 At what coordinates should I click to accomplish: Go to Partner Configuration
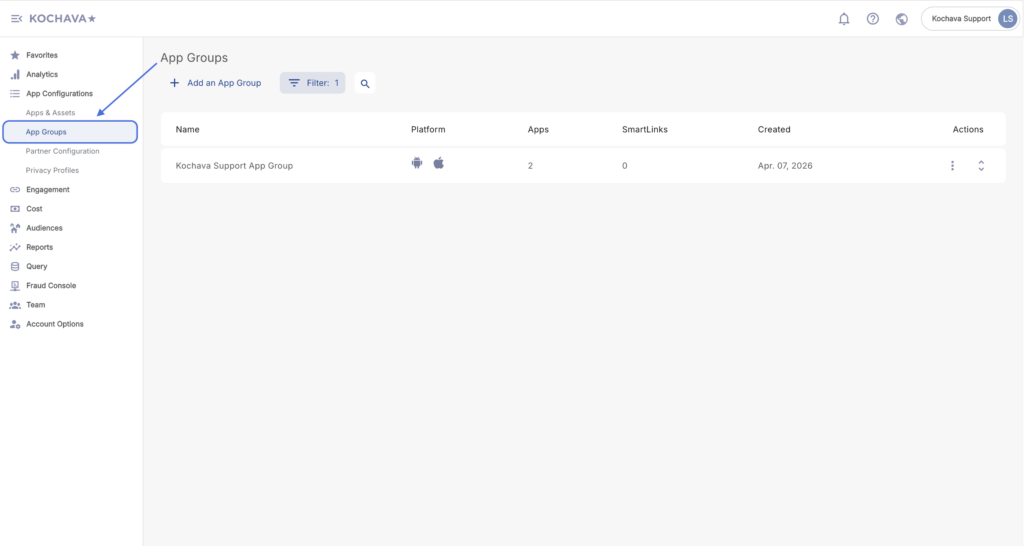[x=62, y=151]
